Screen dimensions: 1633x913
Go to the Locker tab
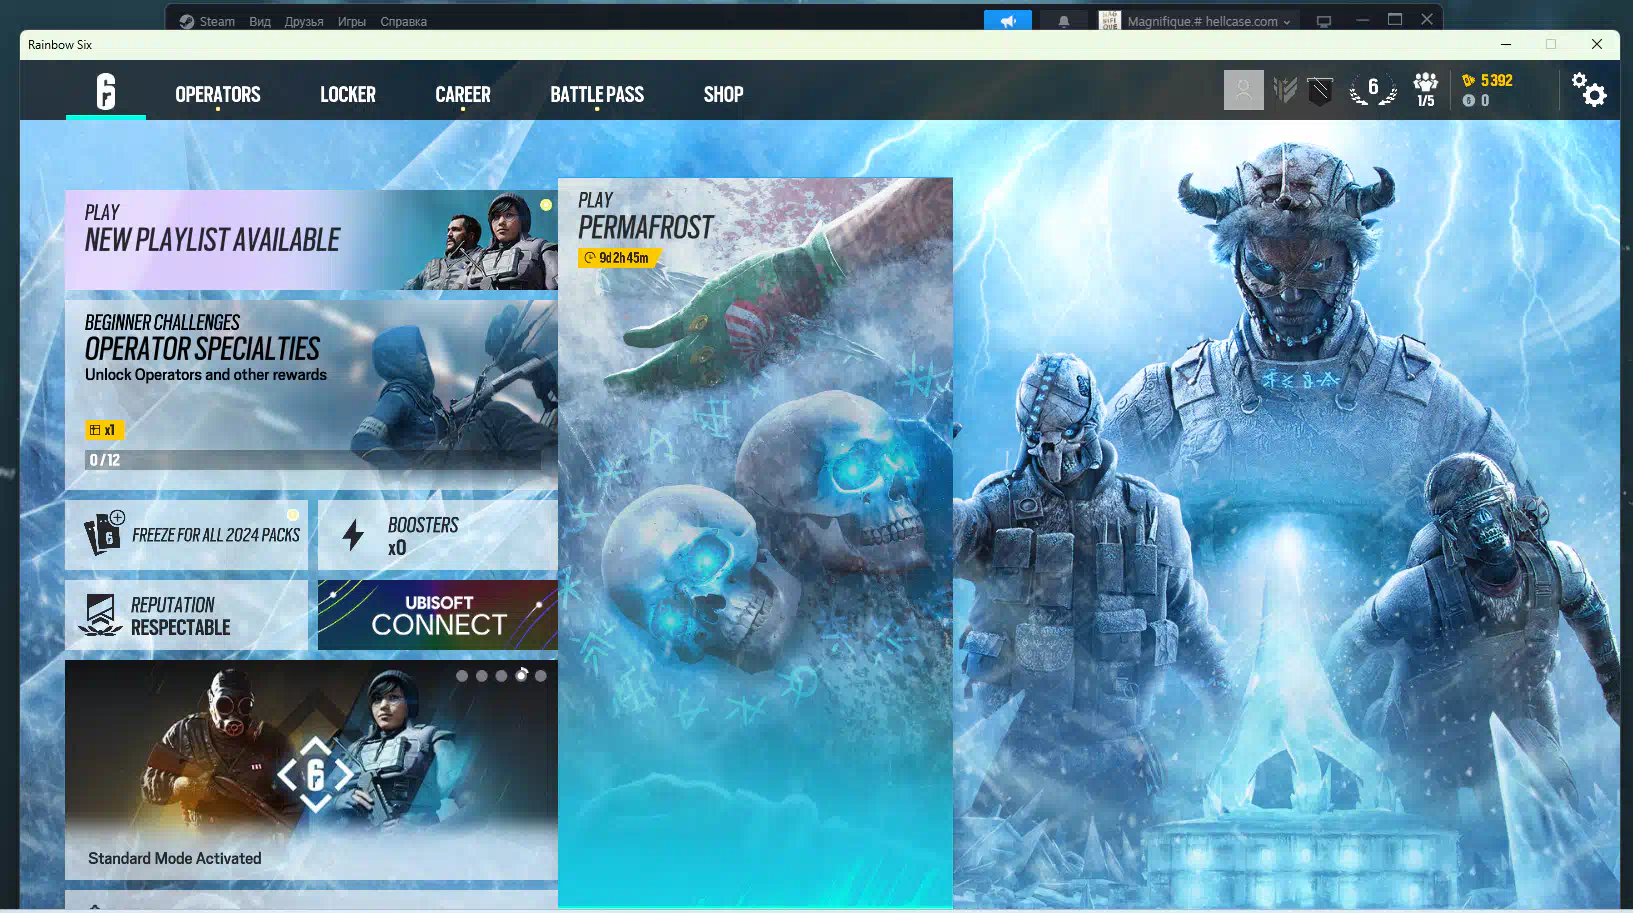[348, 94]
